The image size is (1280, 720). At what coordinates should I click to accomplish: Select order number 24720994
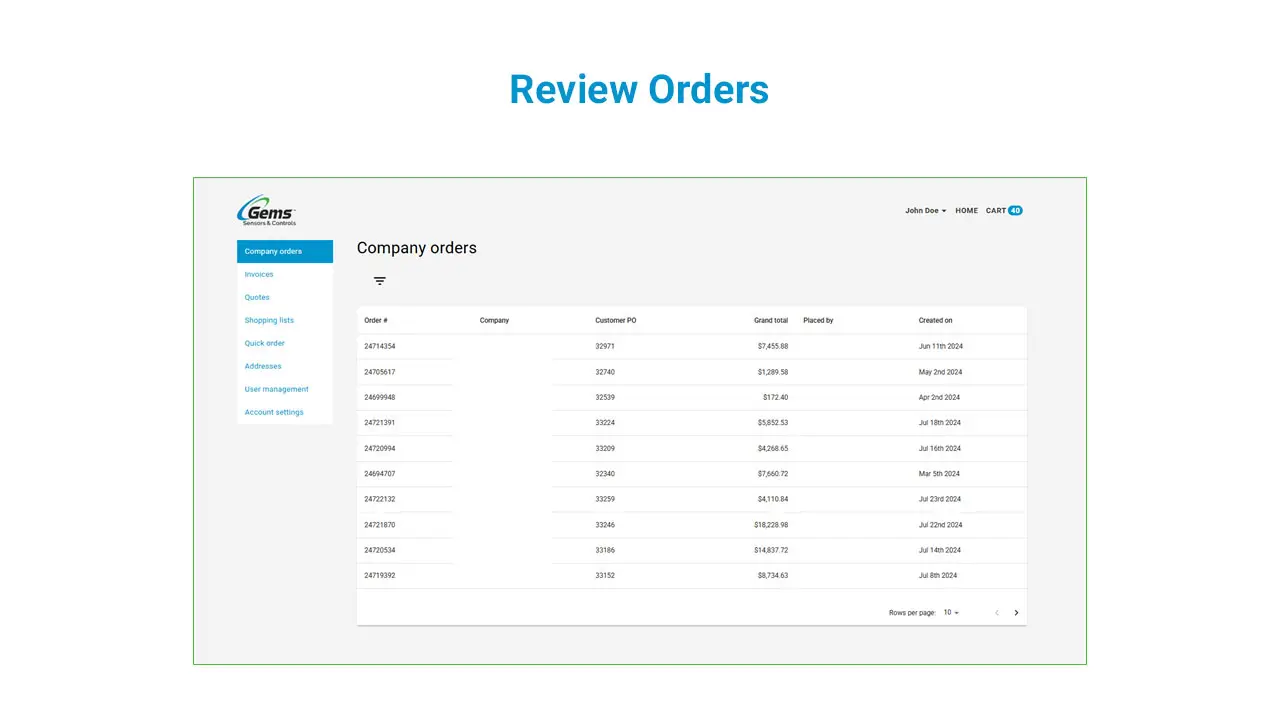380,449
